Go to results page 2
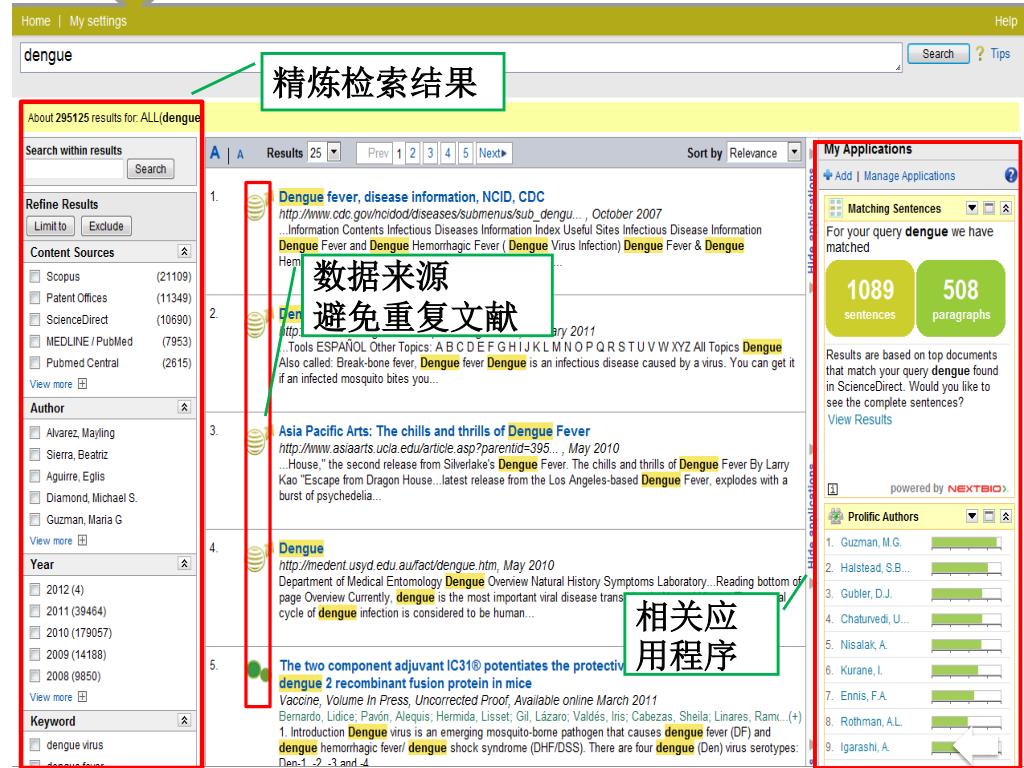 (x=413, y=153)
